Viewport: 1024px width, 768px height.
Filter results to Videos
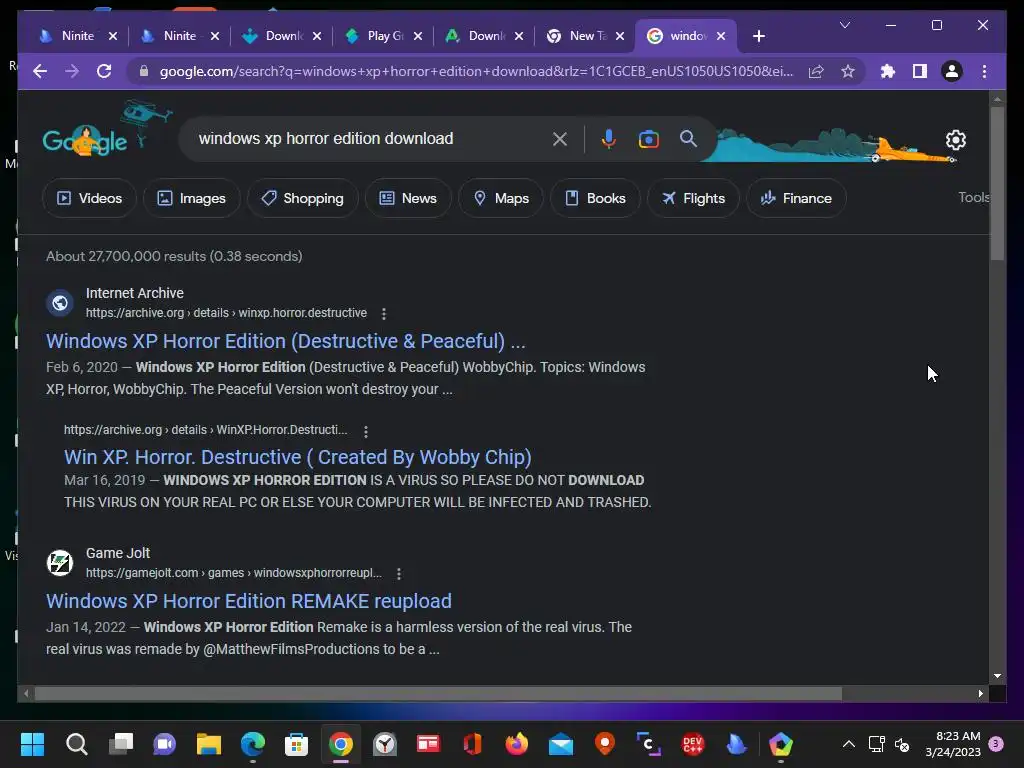(89, 198)
